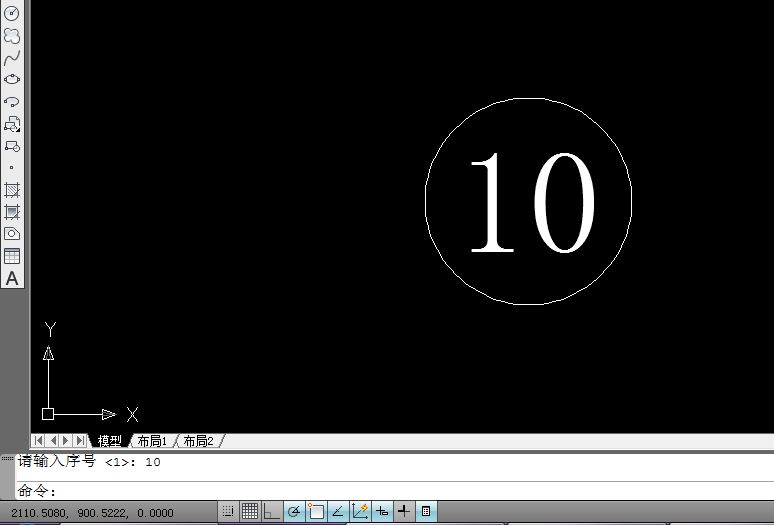Click the 命令: command line input
This screenshot has height=525, width=774.
pyautogui.click(x=395, y=491)
